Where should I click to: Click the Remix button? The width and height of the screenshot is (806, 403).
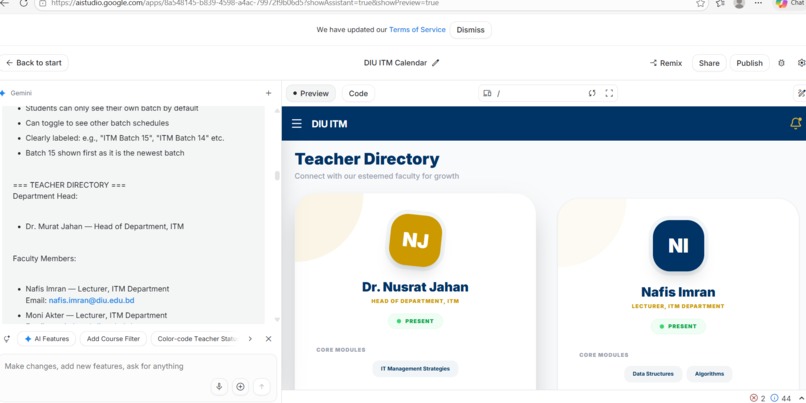[x=666, y=63]
